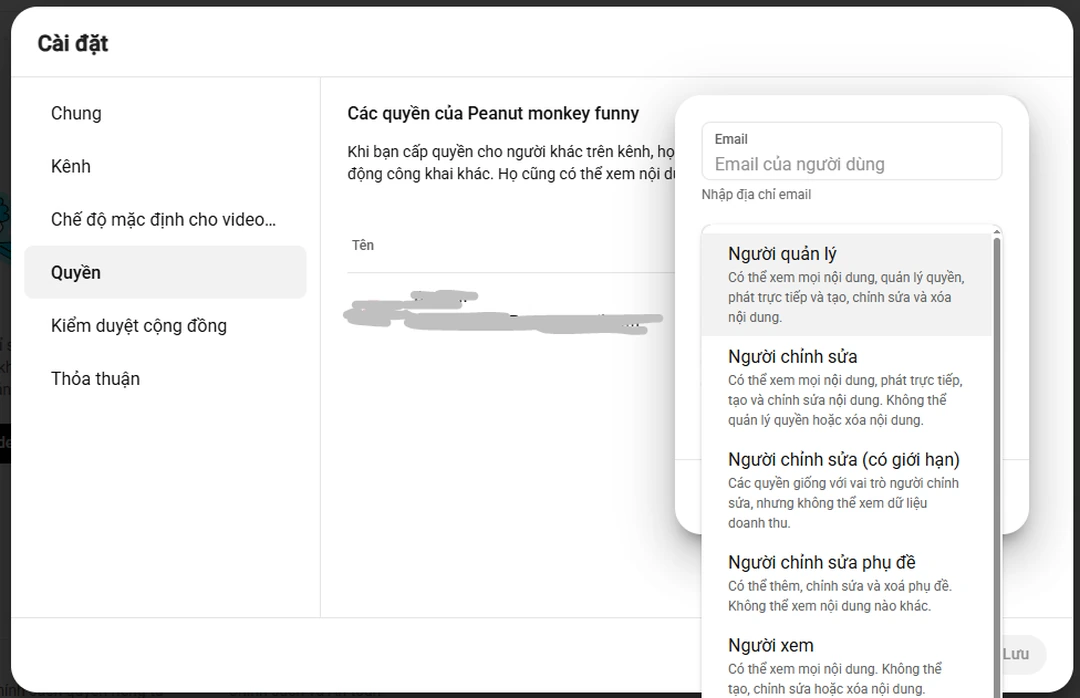This screenshot has height=698, width=1080.
Task: Pick Người chỉnh sửa (có giới hạn) role
Action: (x=847, y=490)
